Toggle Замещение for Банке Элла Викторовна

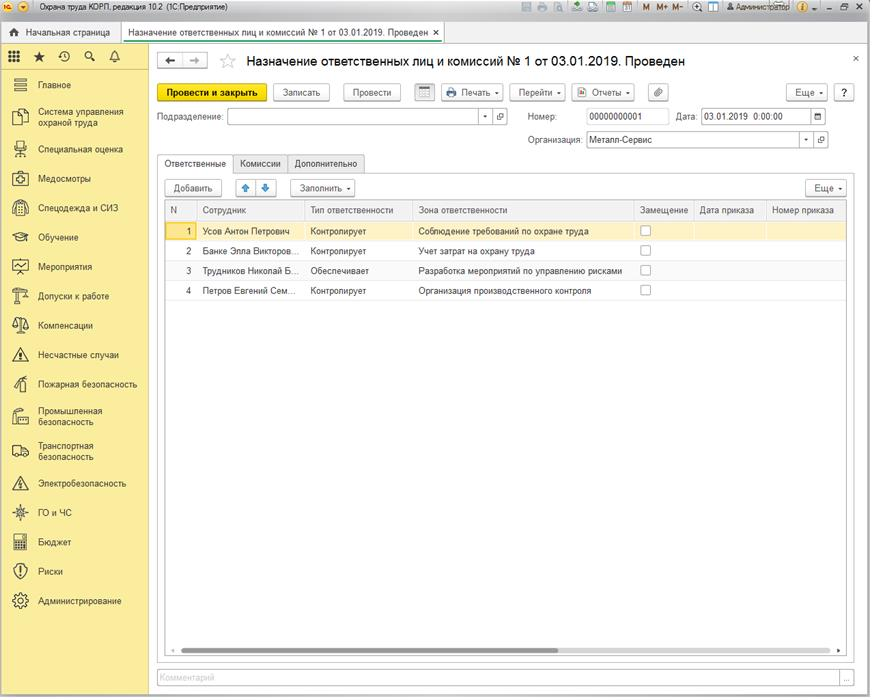[x=646, y=251]
